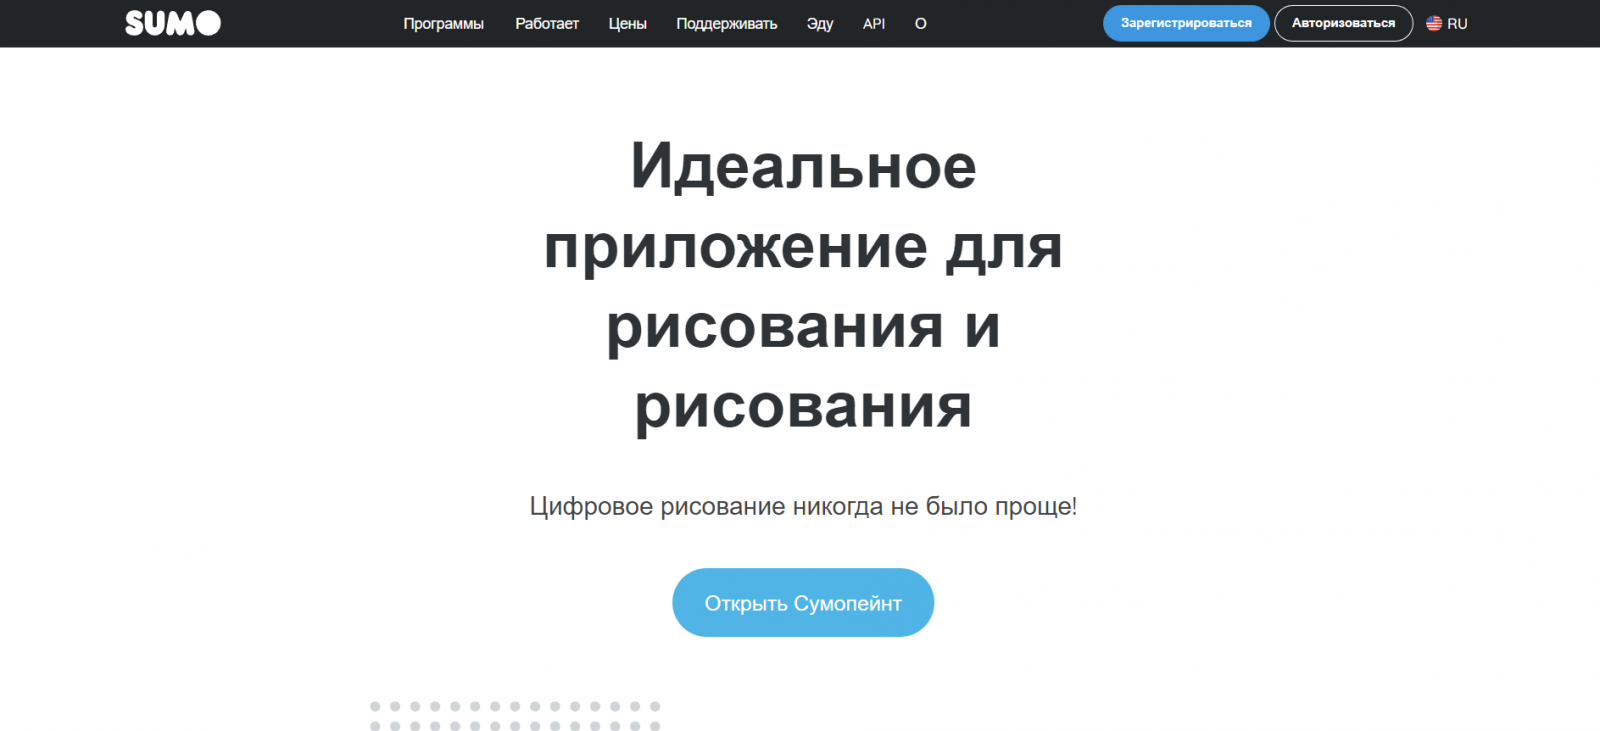Click the Авторизоваться button
The image size is (1600, 731).
click(1343, 23)
